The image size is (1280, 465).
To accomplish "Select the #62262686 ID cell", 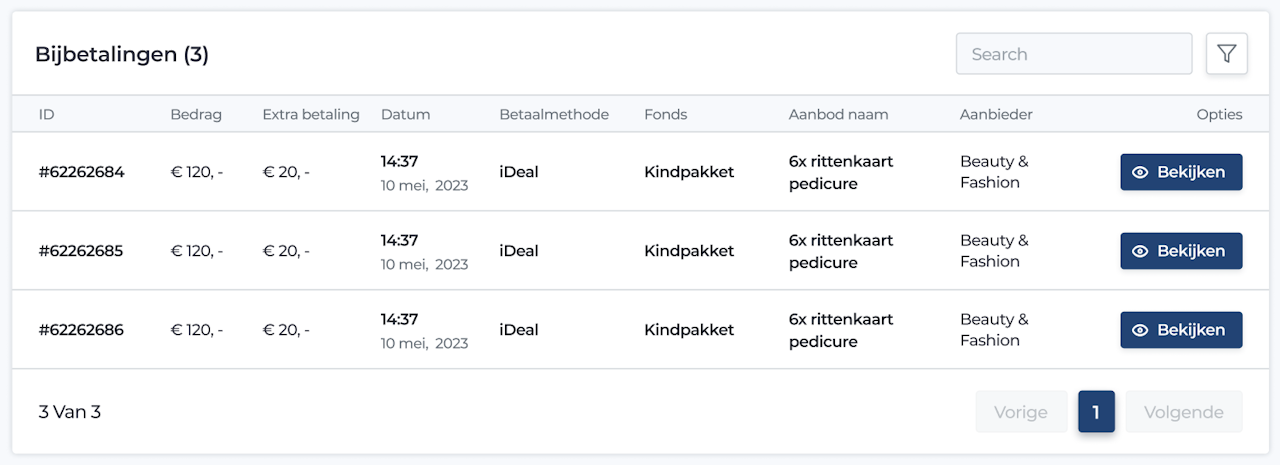I will tap(81, 330).
